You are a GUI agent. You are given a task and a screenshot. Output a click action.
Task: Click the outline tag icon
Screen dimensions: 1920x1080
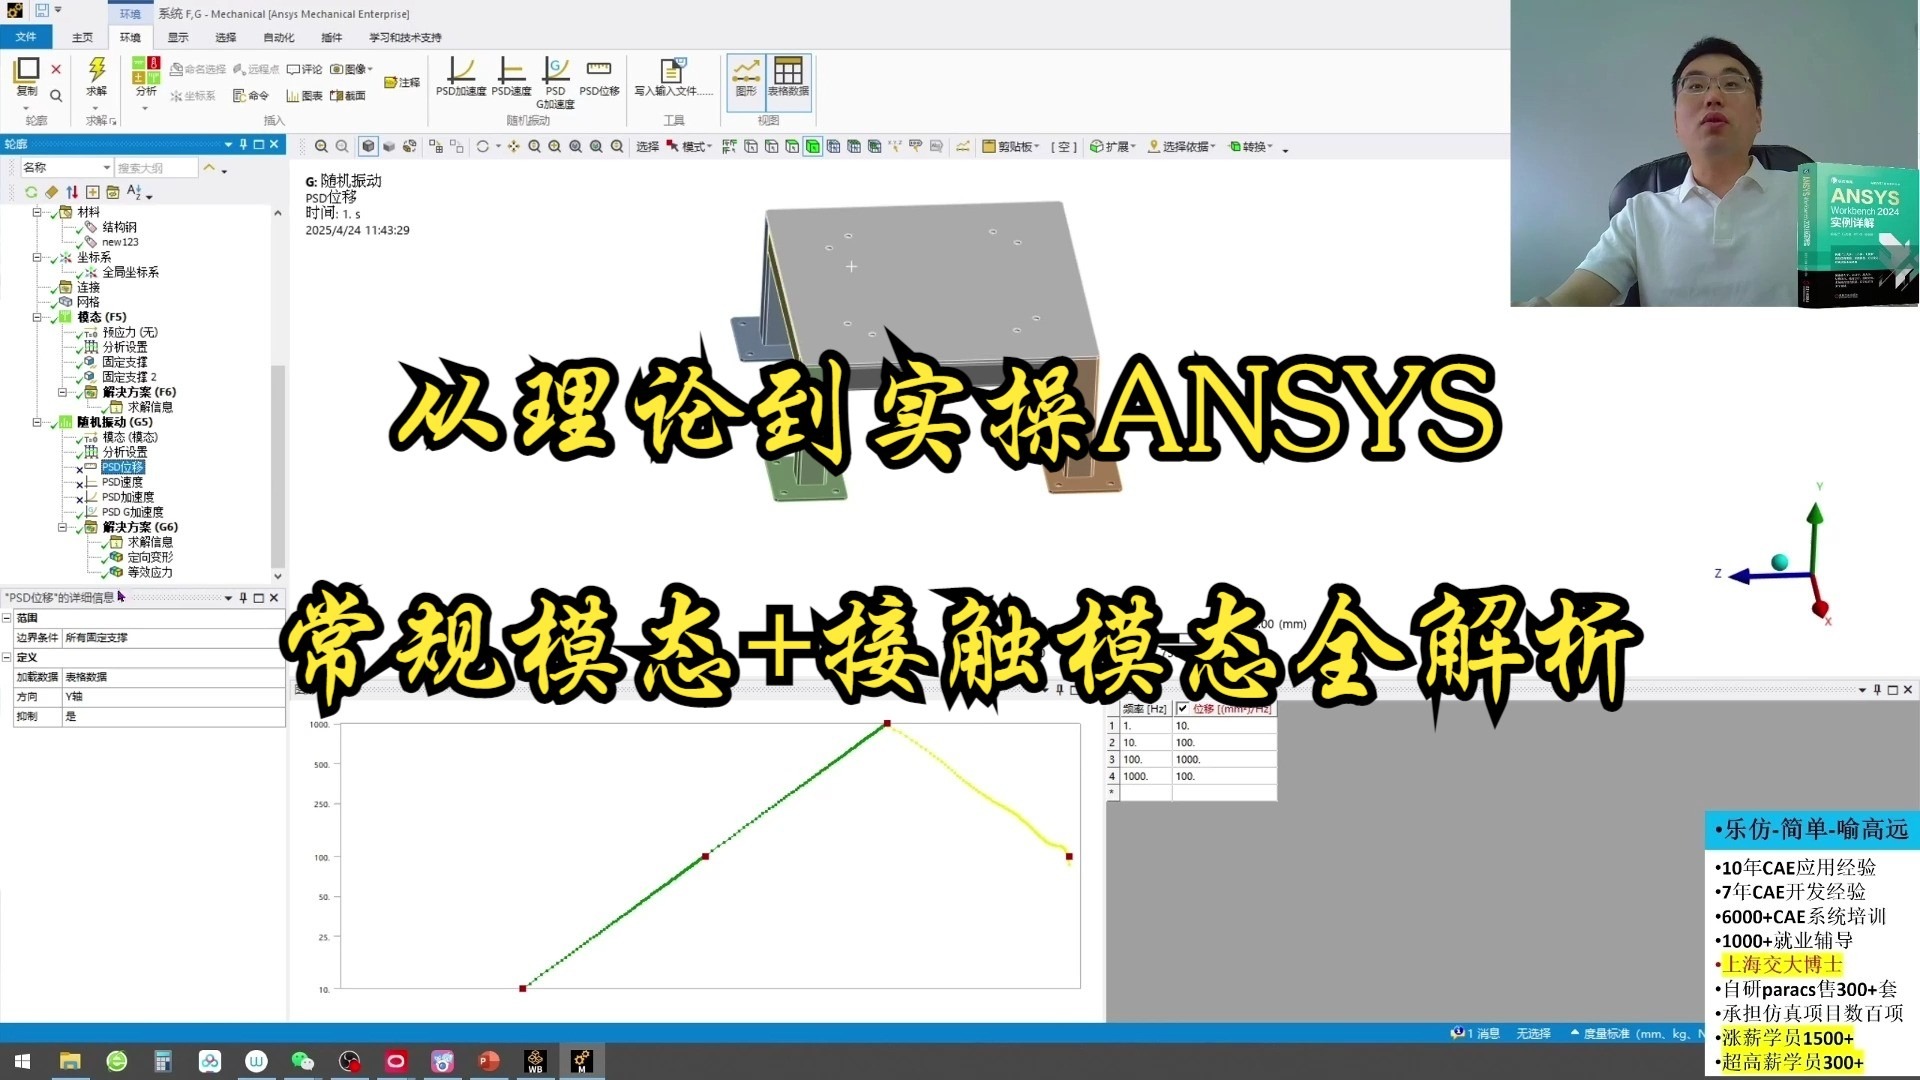(x=51, y=192)
